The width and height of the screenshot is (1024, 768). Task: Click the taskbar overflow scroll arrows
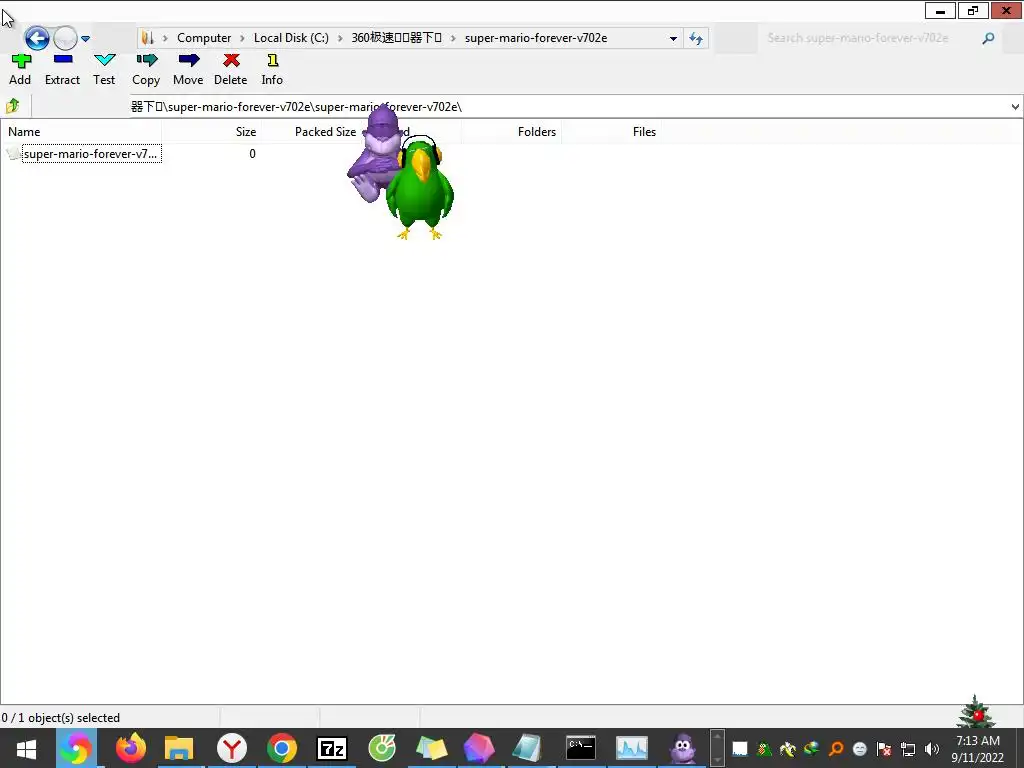[717, 748]
